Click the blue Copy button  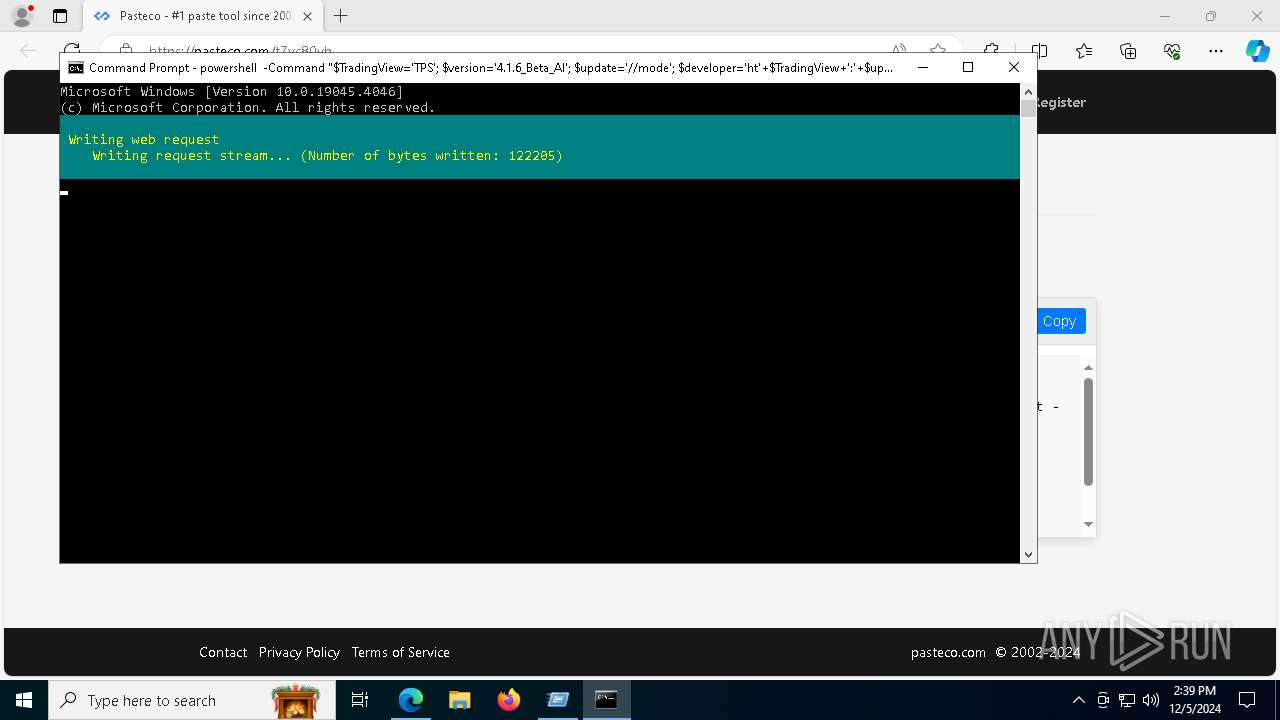point(1060,321)
